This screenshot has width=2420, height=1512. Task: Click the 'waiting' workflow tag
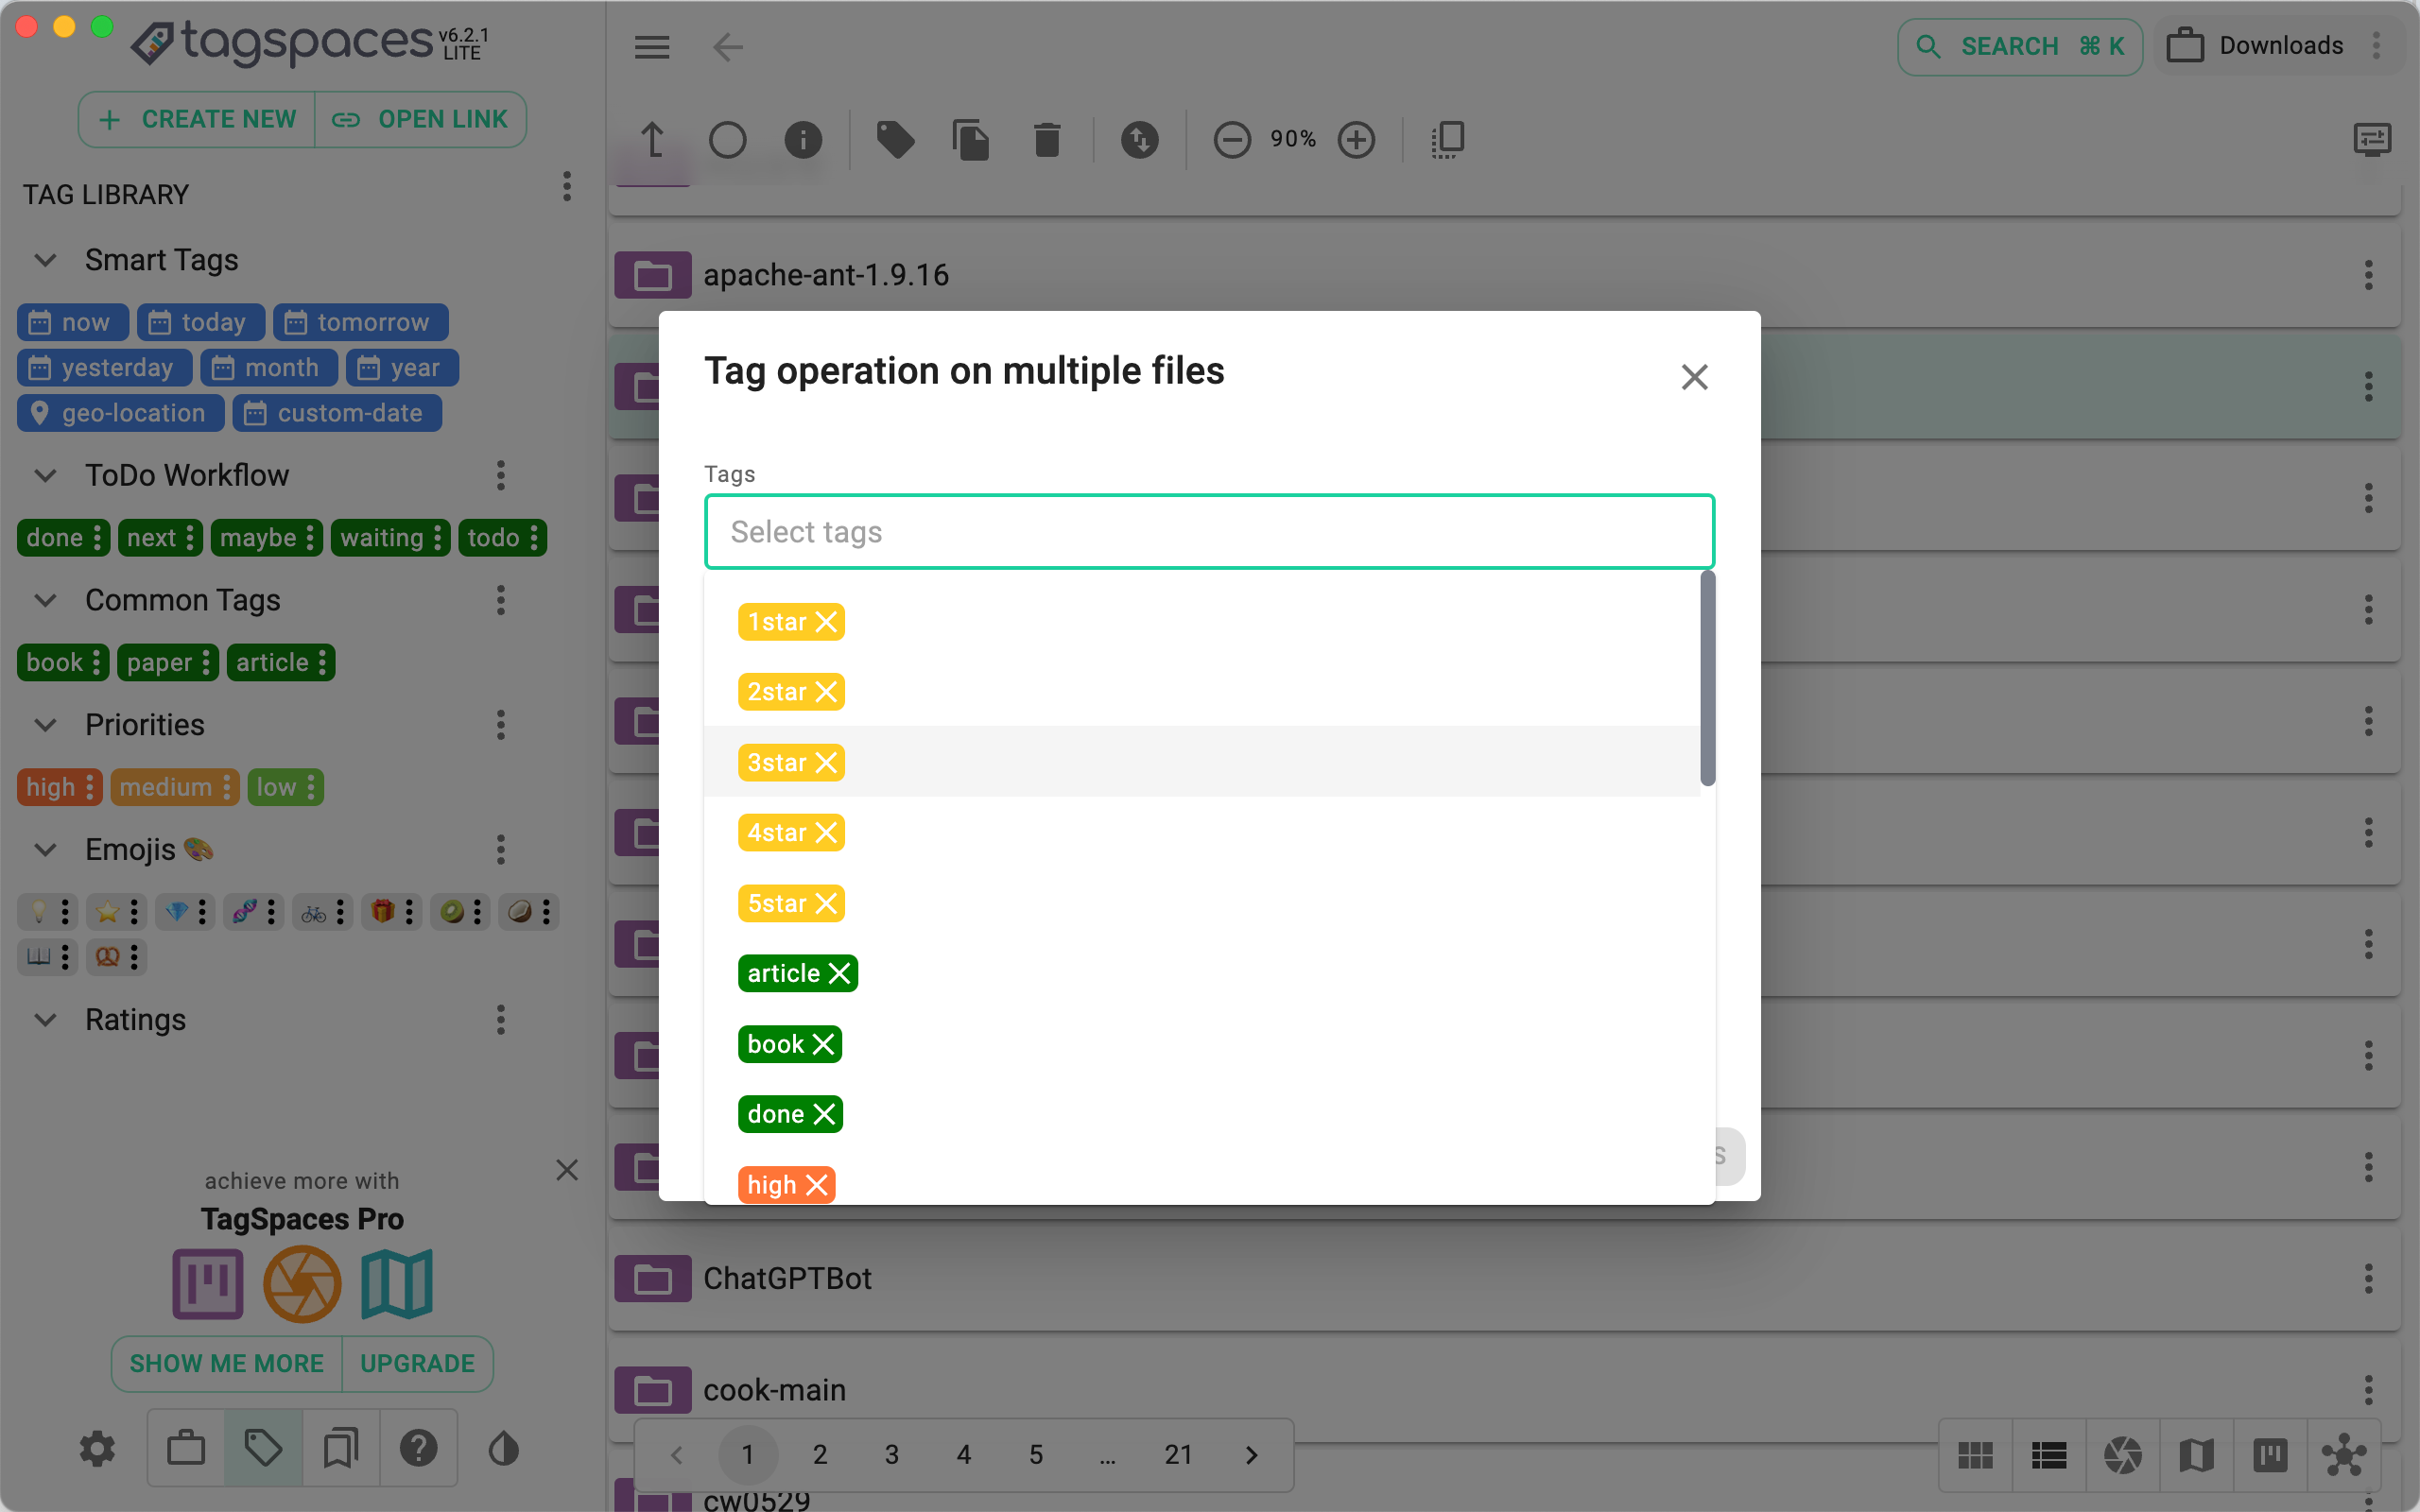click(x=390, y=537)
